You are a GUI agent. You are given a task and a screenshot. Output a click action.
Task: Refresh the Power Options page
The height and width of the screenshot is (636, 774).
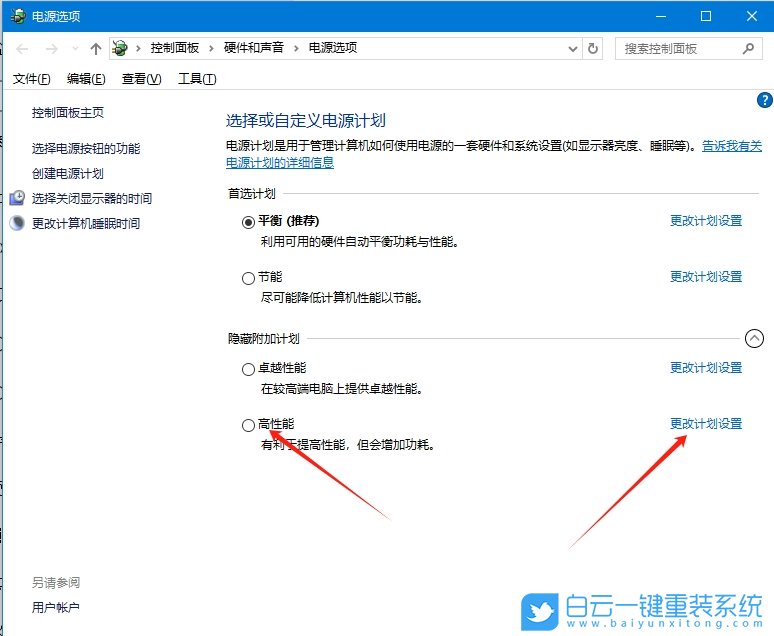[x=593, y=48]
